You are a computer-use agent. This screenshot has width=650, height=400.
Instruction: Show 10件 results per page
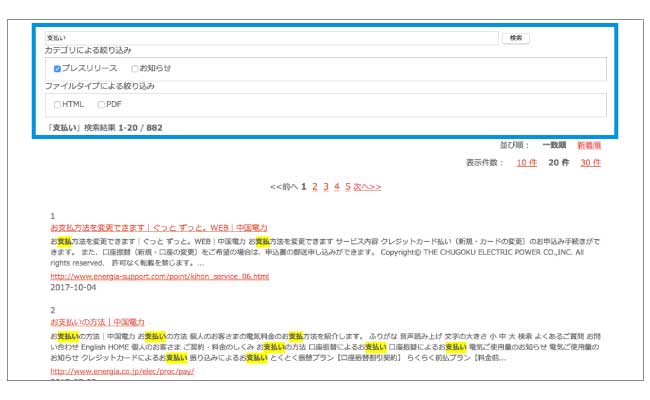click(x=526, y=162)
